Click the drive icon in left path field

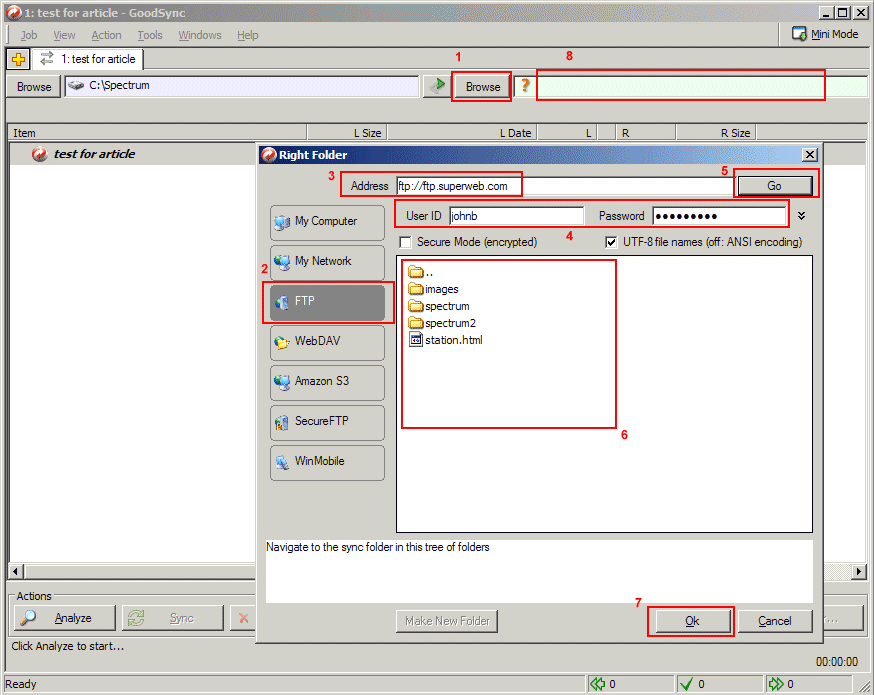(x=76, y=85)
